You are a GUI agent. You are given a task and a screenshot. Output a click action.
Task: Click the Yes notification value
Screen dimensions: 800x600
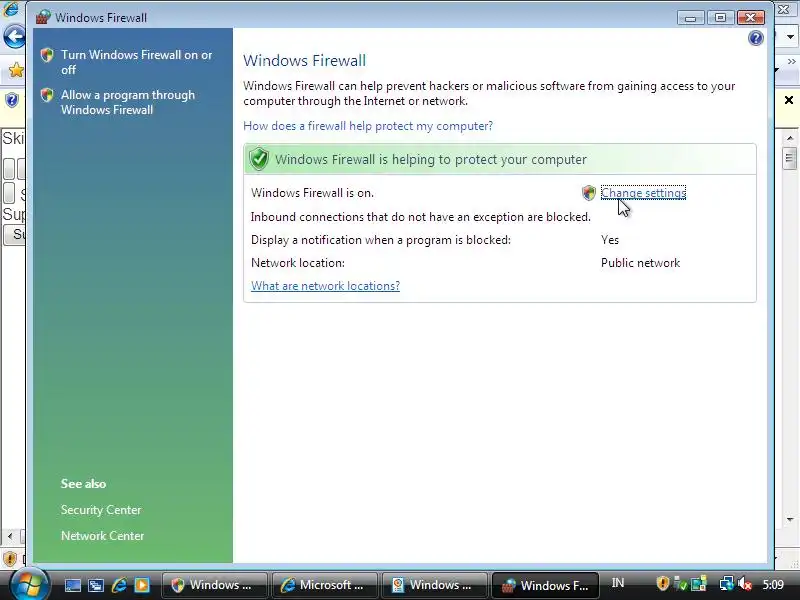pyautogui.click(x=610, y=240)
